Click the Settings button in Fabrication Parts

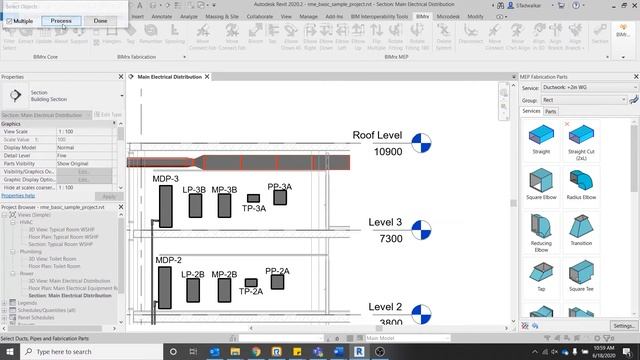coord(624,326)
